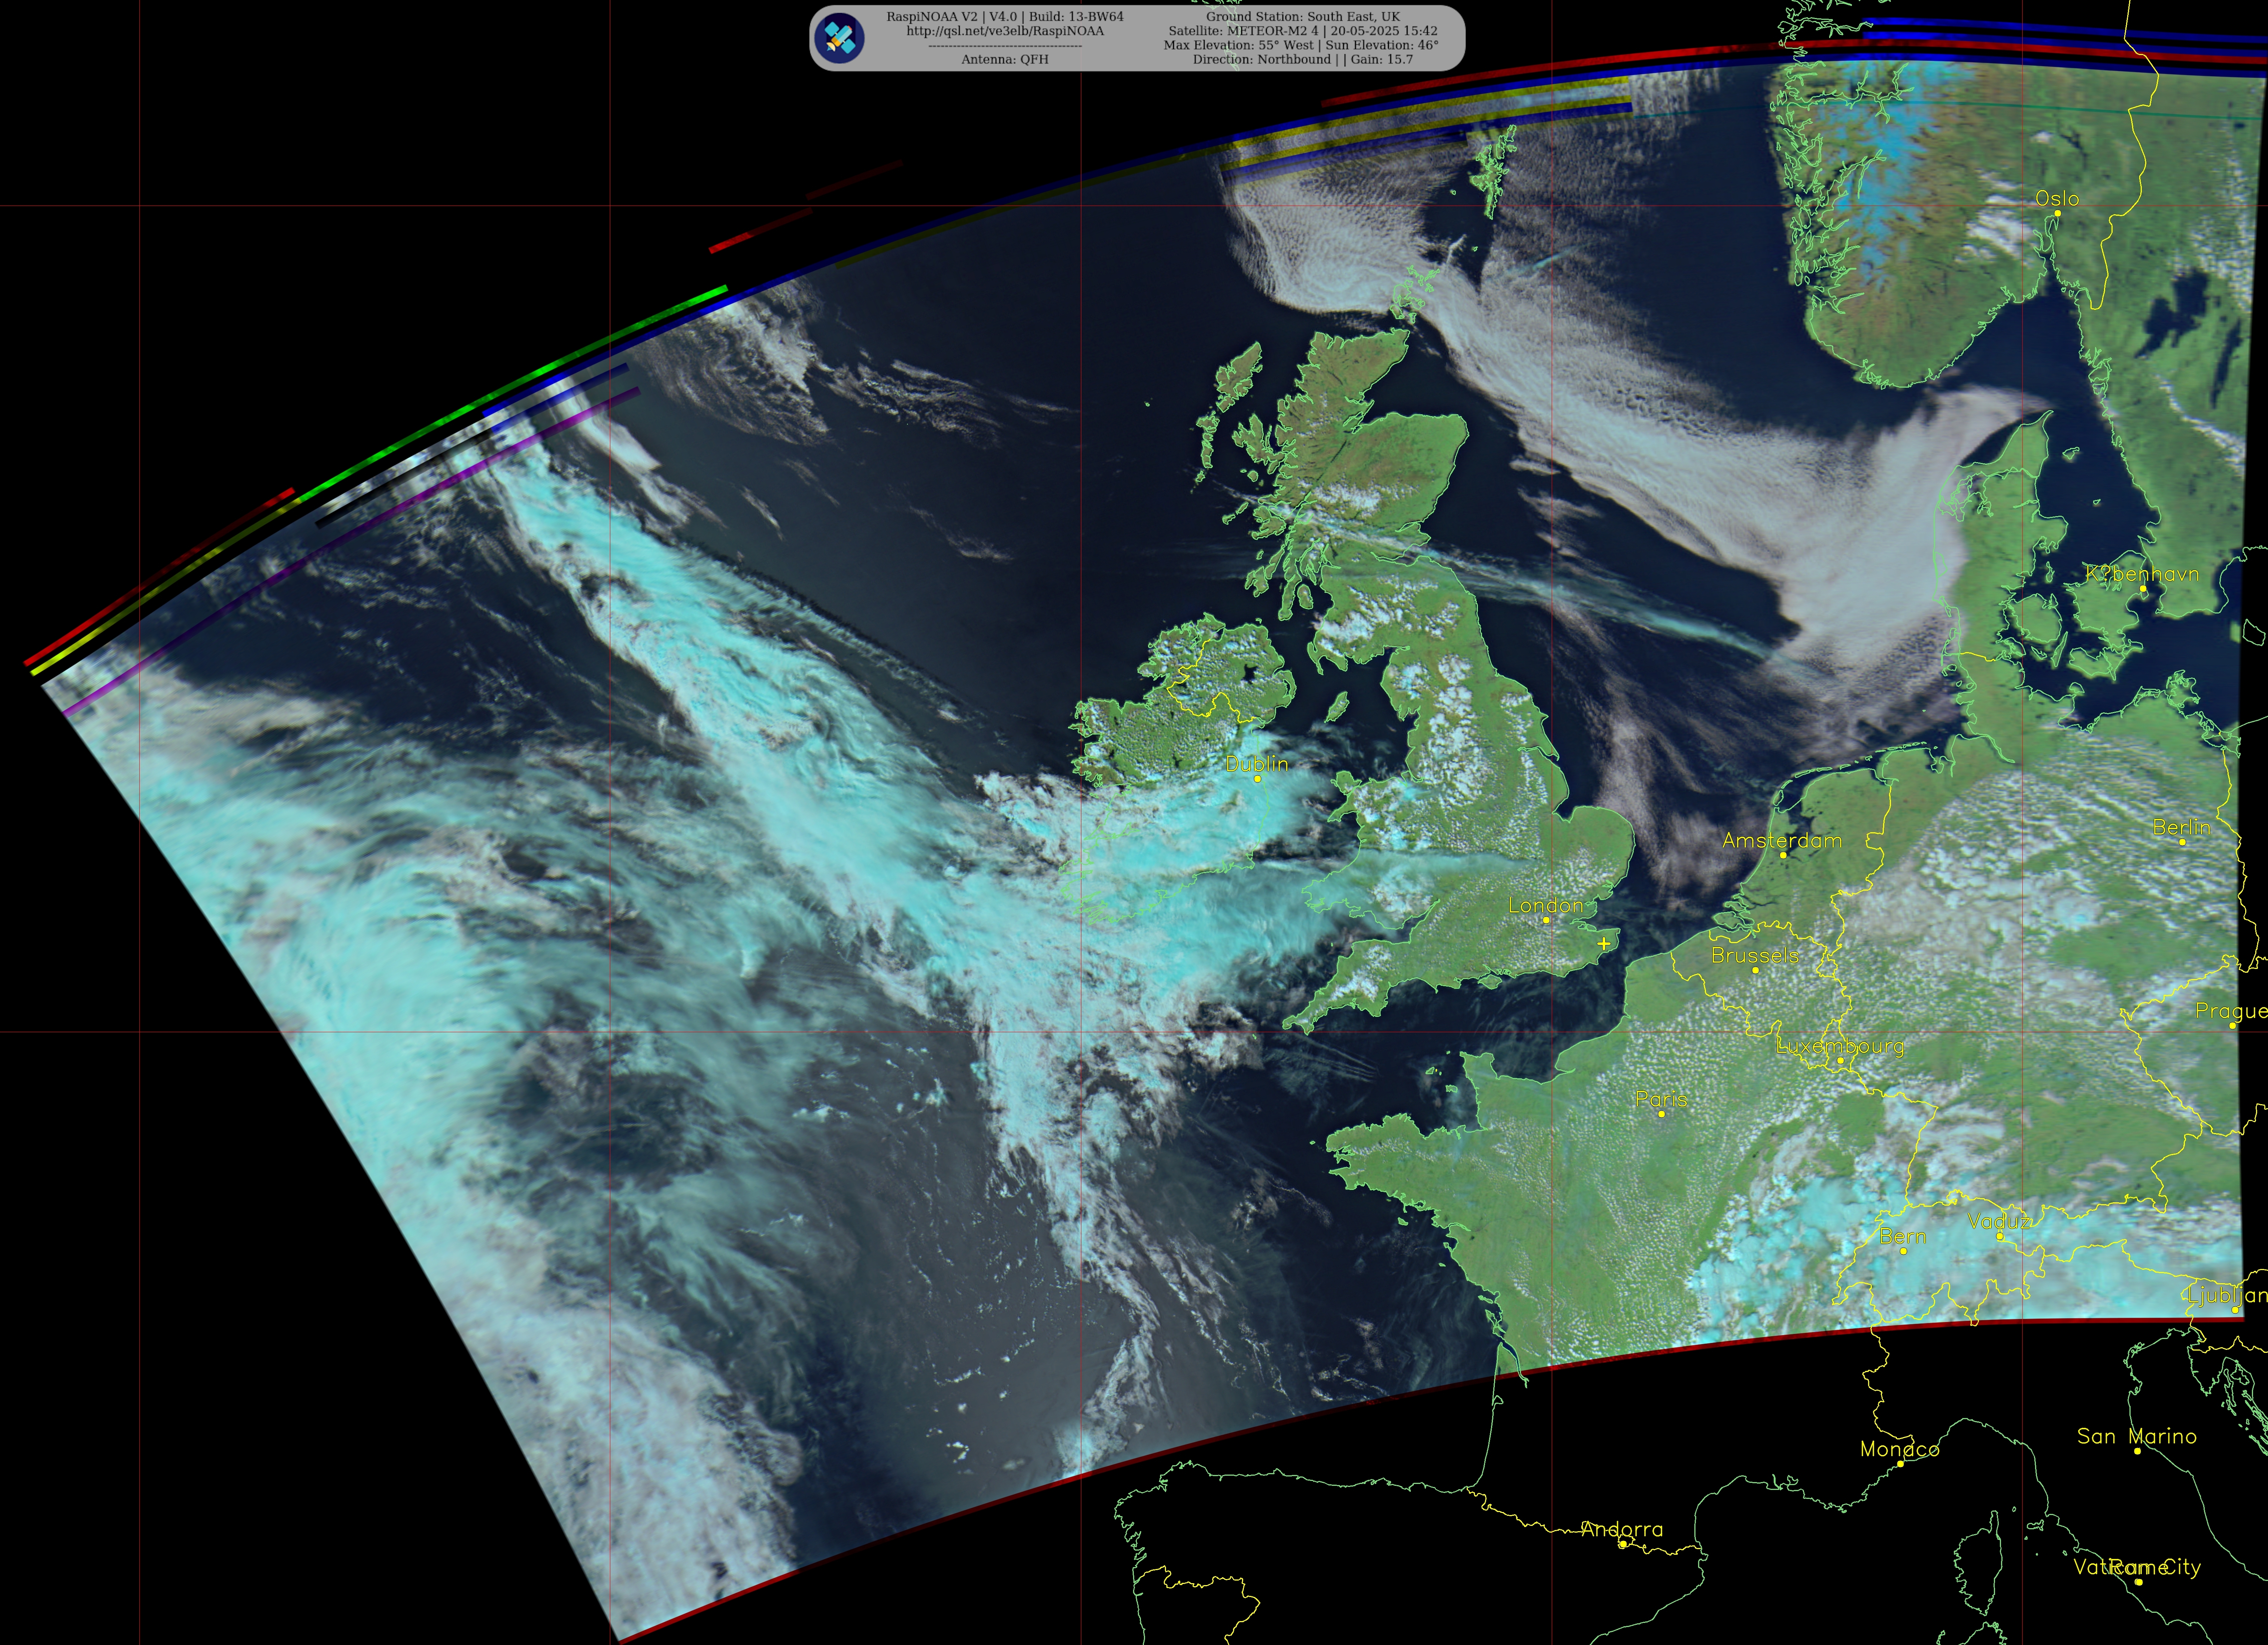Image resolution: width=2268 pixels, height=1645 pixels.
Task: Click the "RaspiNOAA V2 | V4.0 | Build: 13-BW64" text
Action: click(x=1005, y=17)
